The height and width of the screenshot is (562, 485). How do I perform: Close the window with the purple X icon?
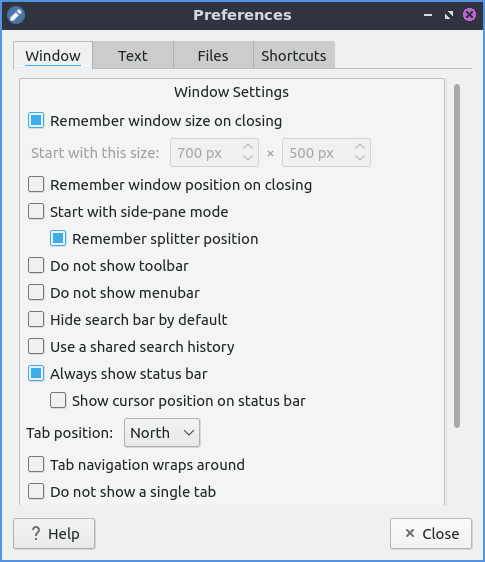coord(469,15)
